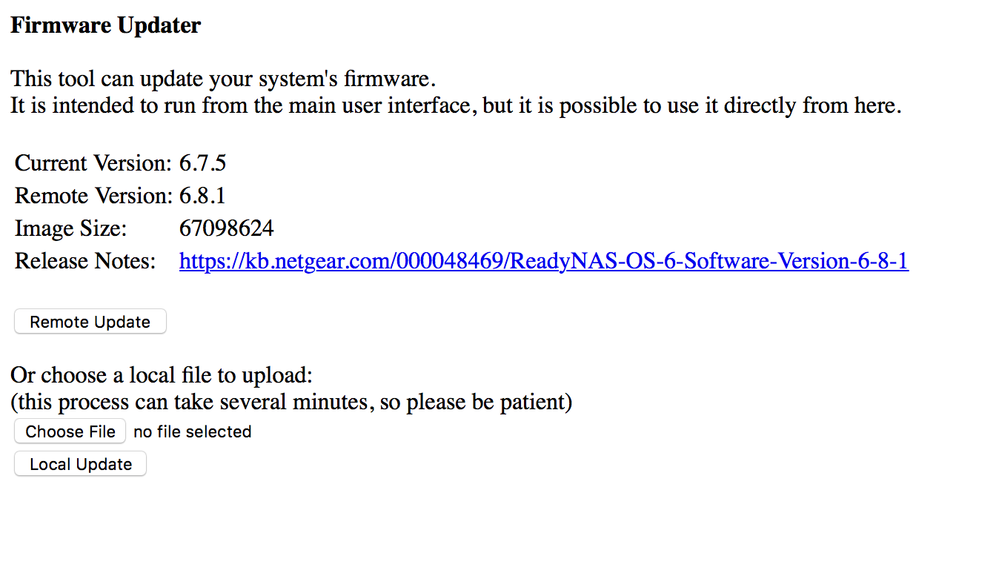The height and width of the screenshot is (568, 999).
Task: Start the Local Update
Action: (80, 464)
